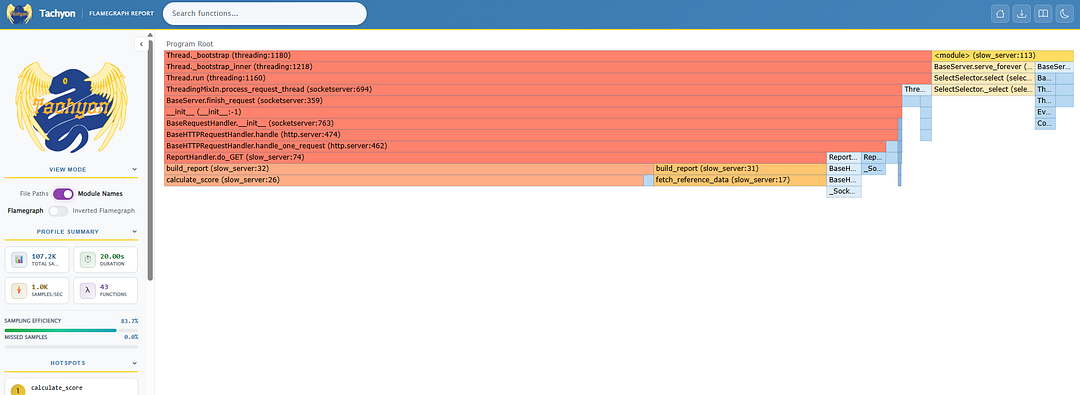Click the BaseHTTPRequestHandler.handle_one_request frame
The width and height of the screenshot is (1080, 395).
click(525, 146)
